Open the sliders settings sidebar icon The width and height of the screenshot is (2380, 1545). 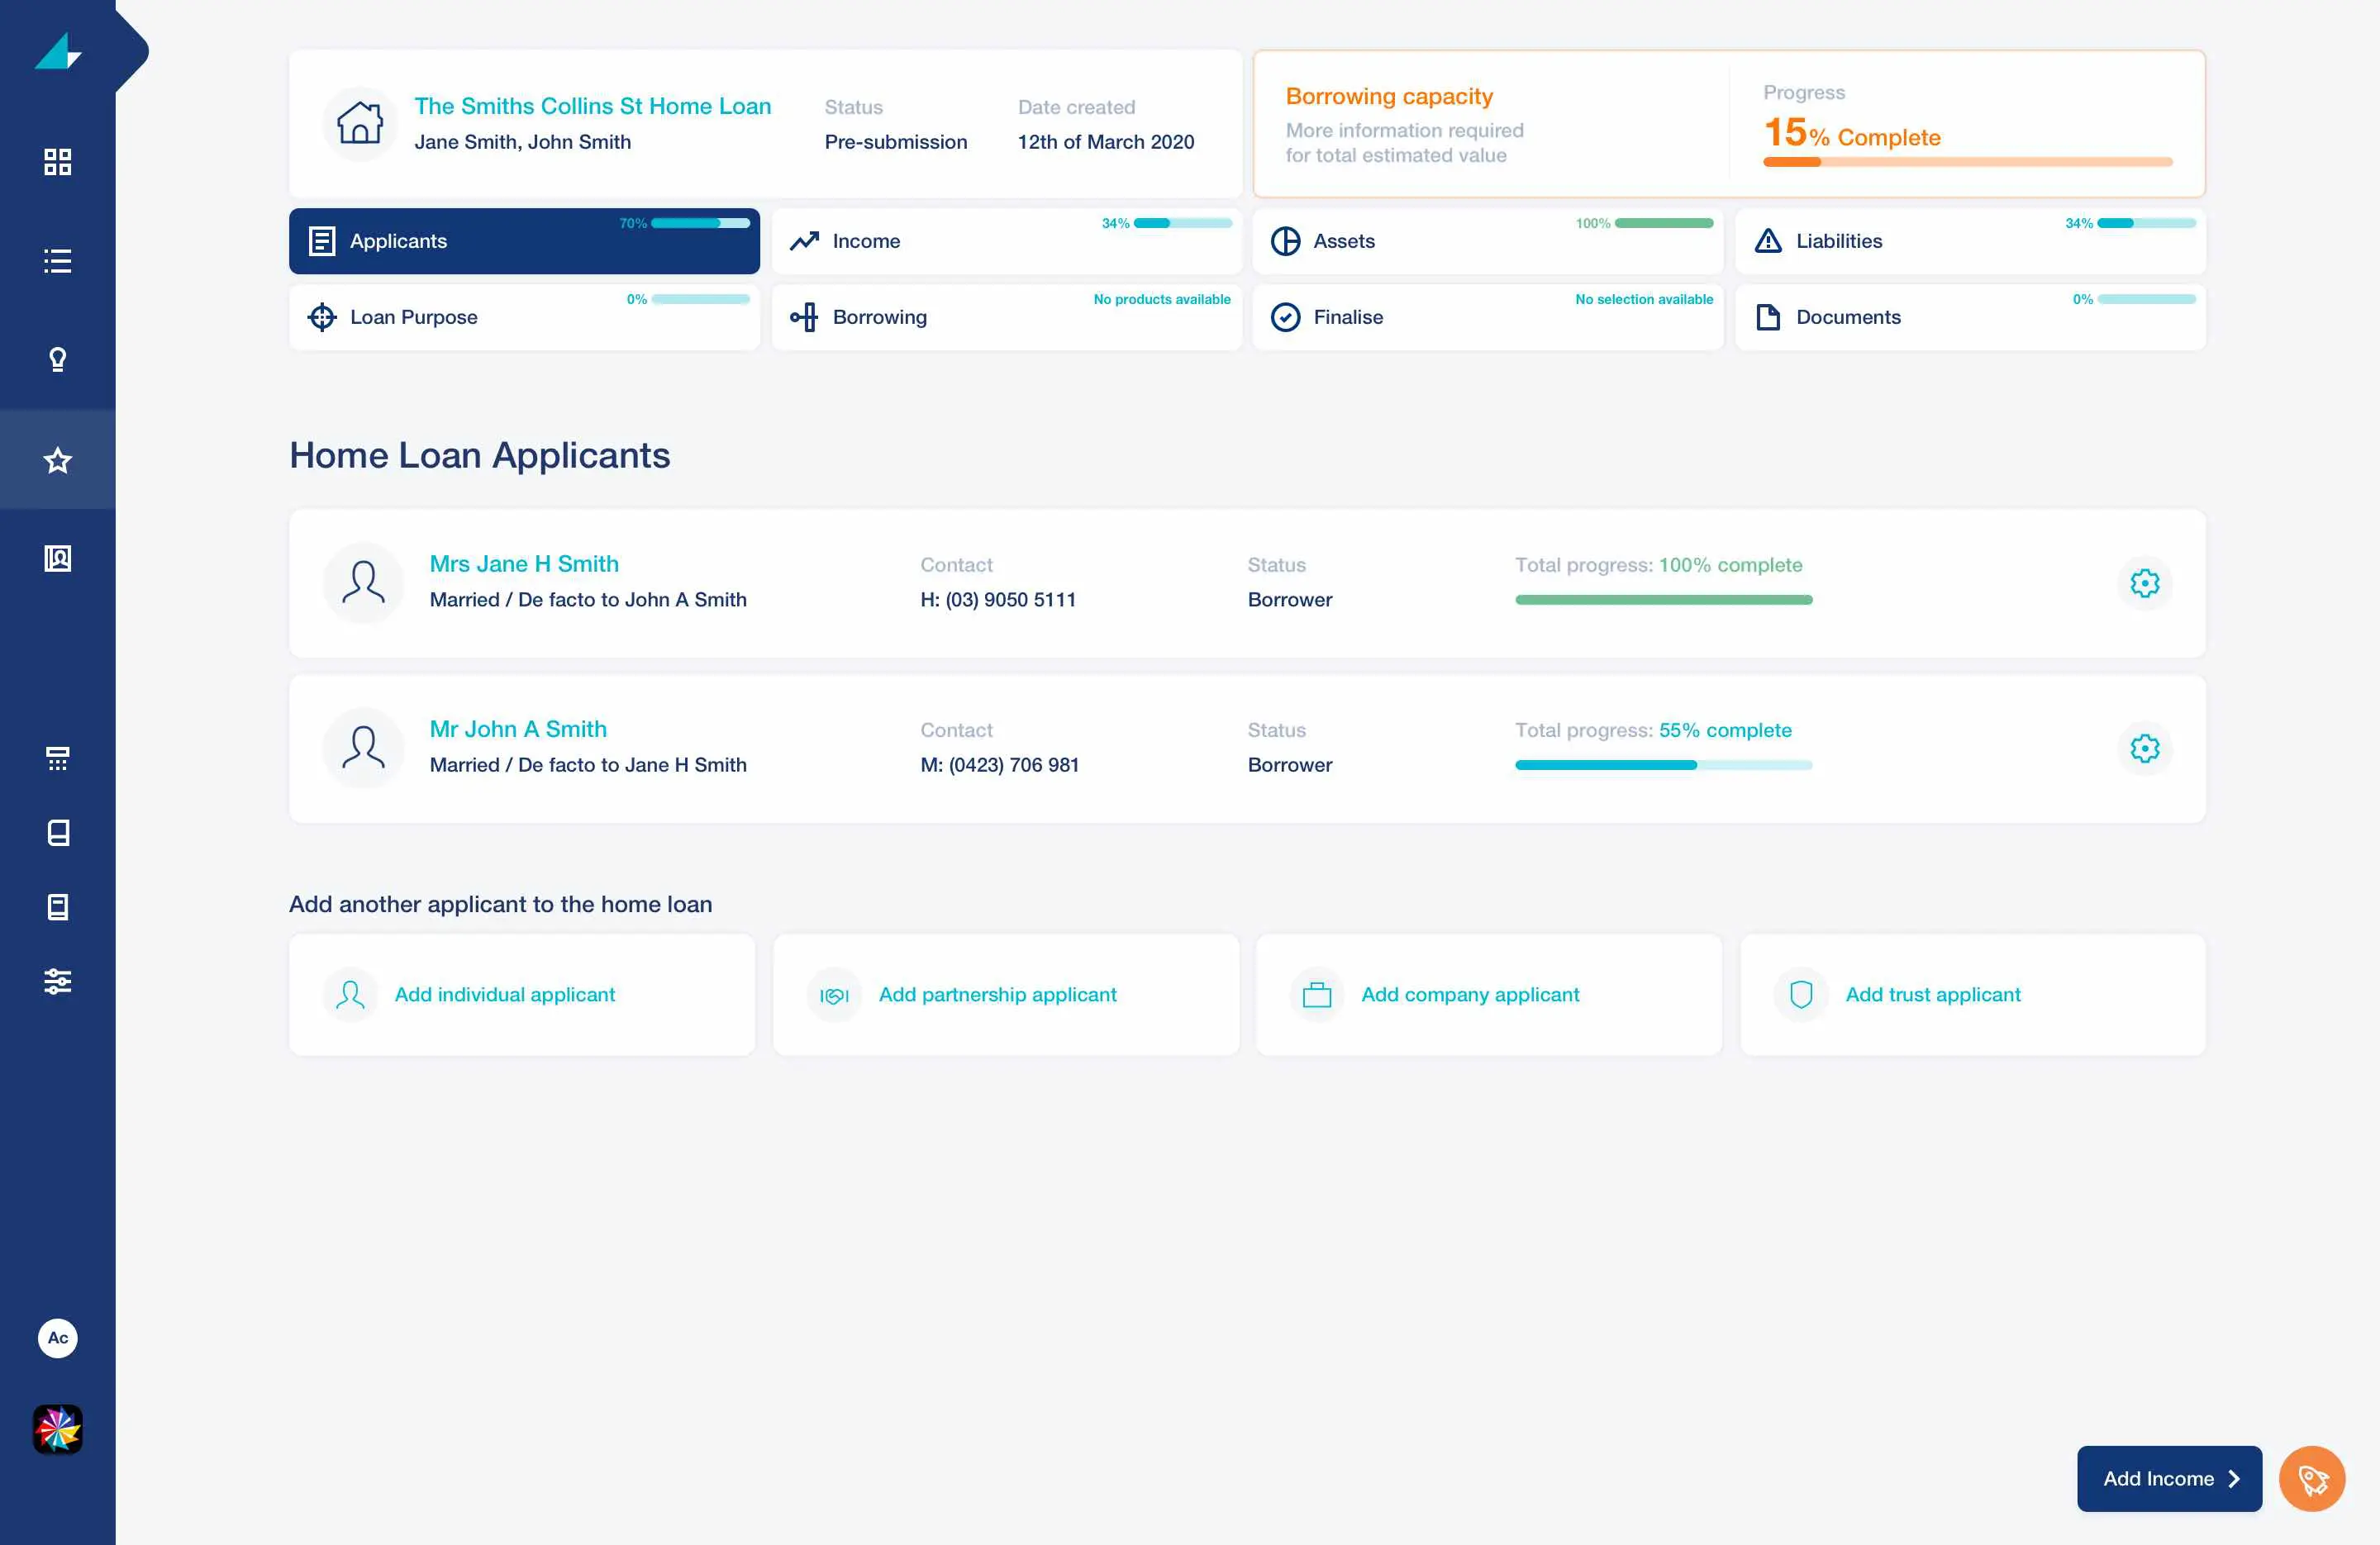(58, 981)
